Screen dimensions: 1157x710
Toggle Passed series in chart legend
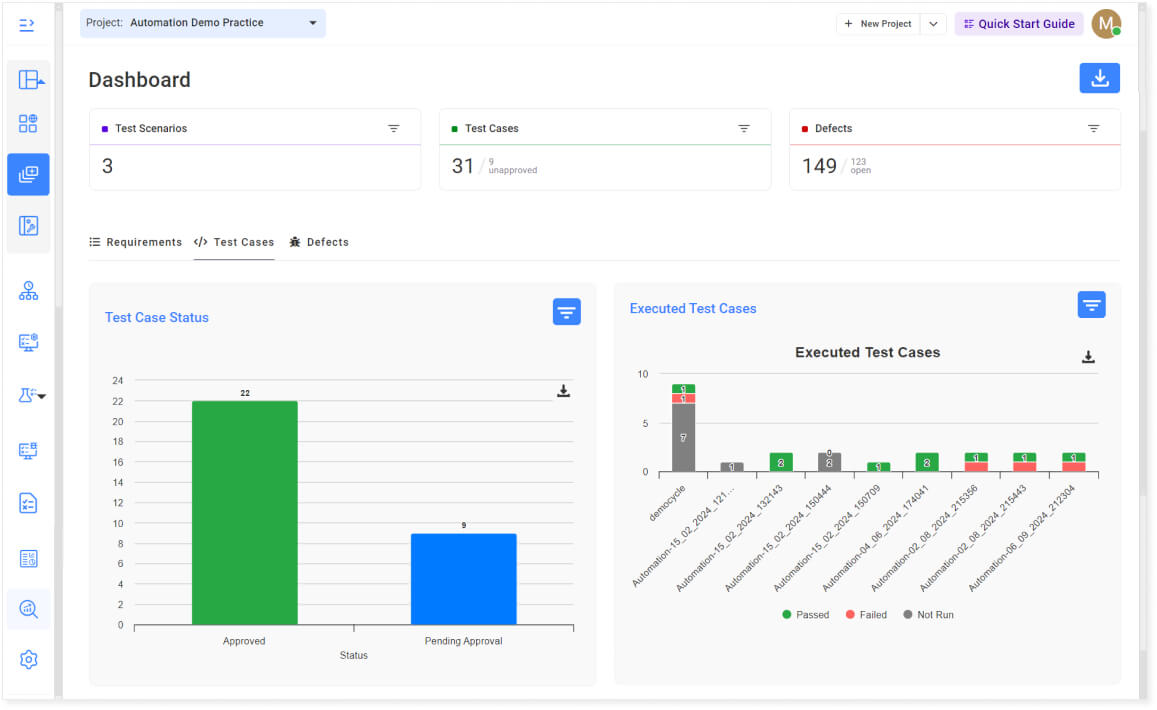(x=805, y=615)
